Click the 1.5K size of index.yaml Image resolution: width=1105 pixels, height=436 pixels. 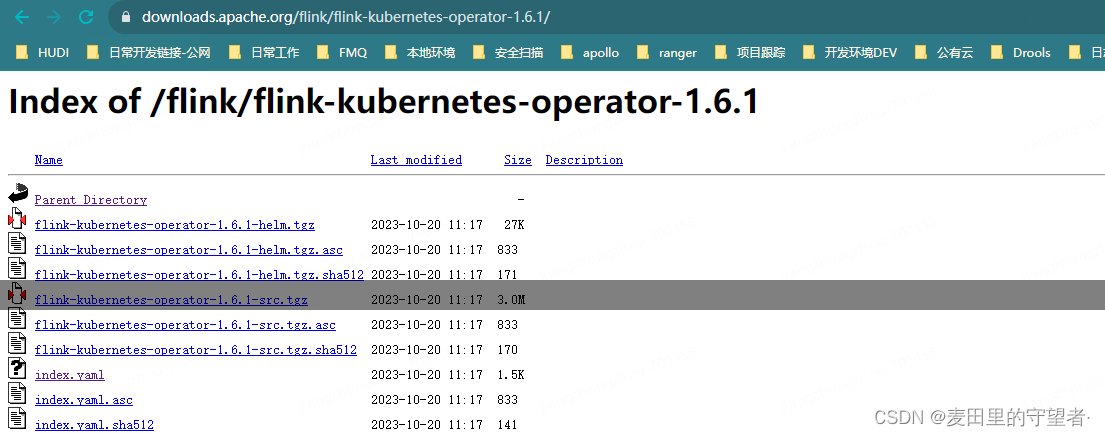coord(511,375)
